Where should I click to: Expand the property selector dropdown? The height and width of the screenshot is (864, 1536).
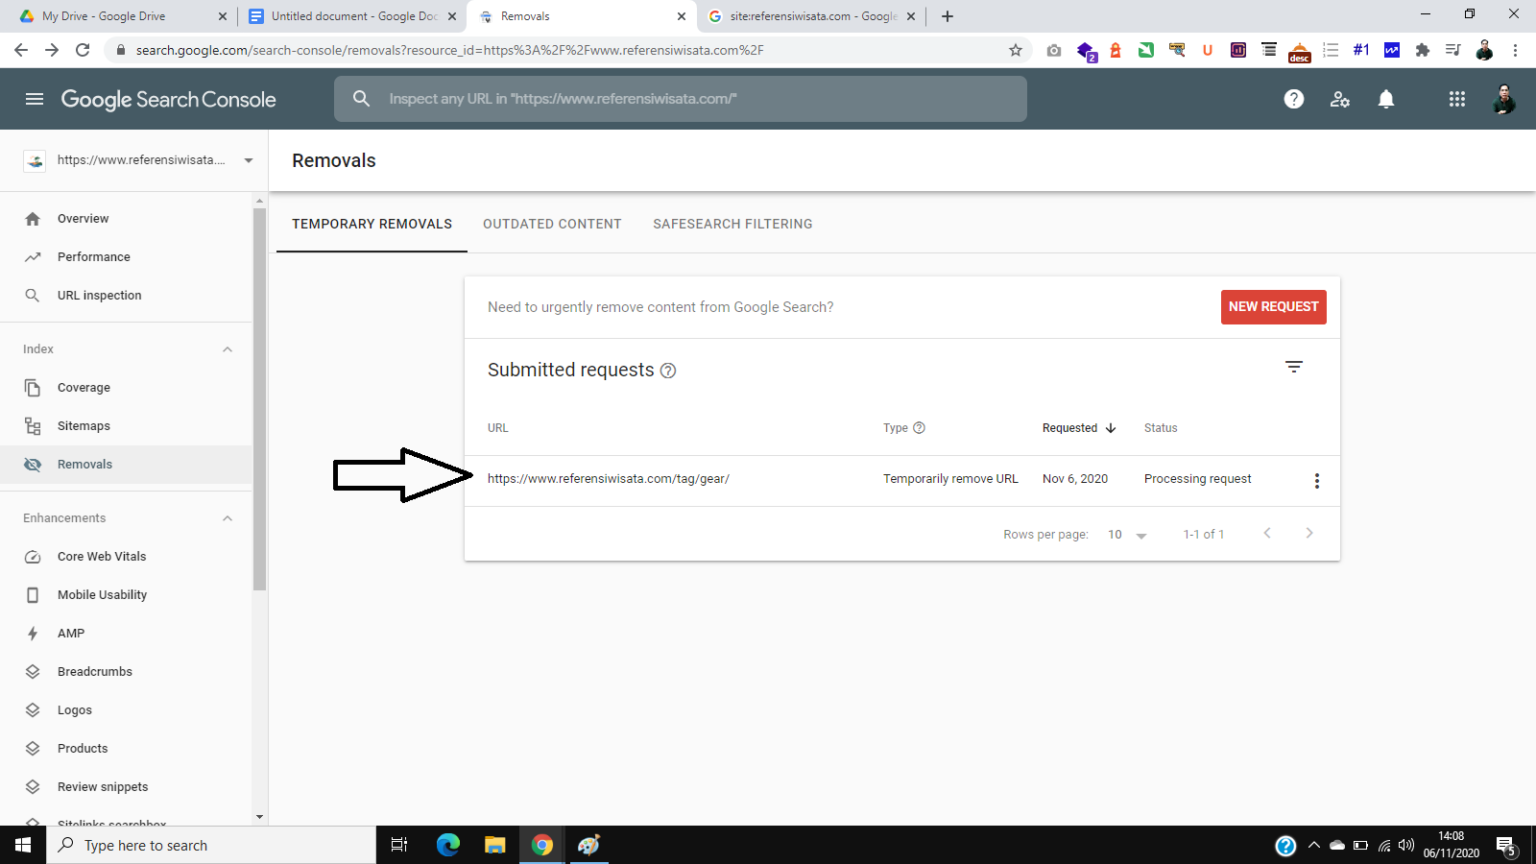(248, 160)
